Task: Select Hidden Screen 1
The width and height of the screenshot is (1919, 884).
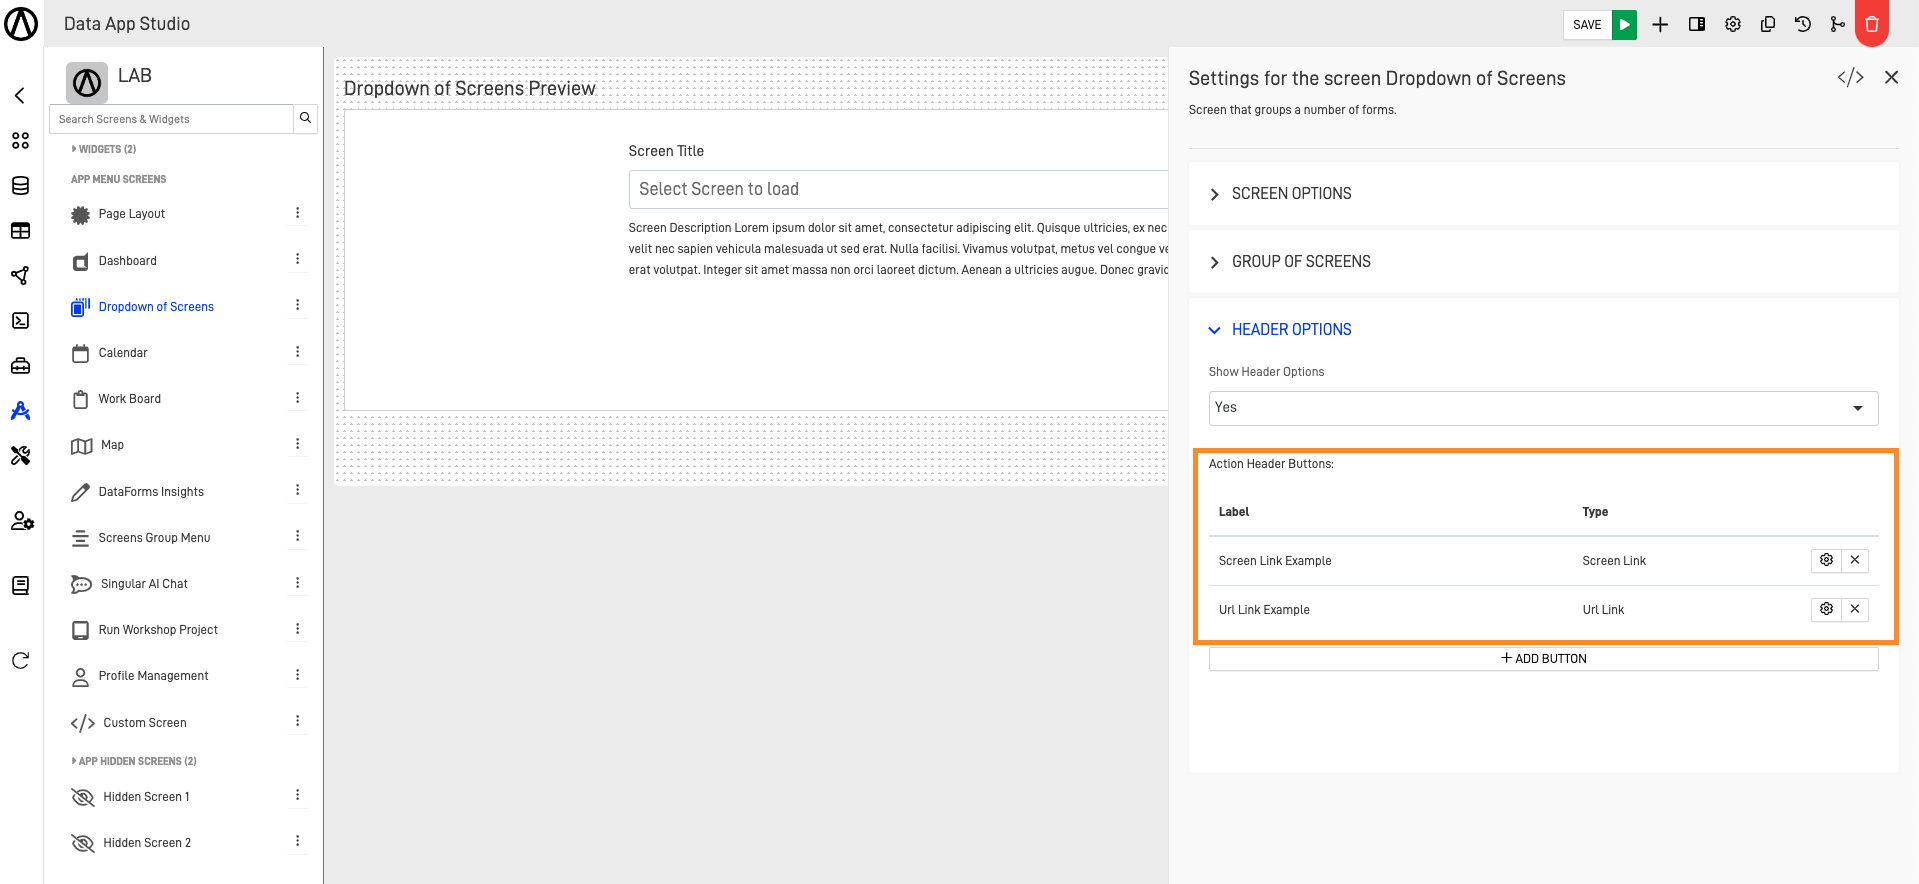Action: pos(146,797)
